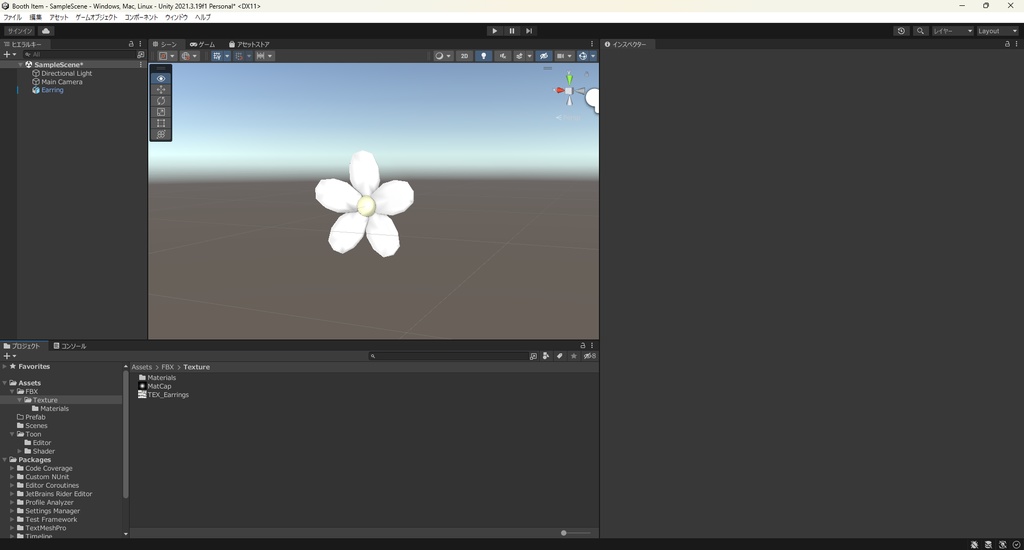The height and width of the screenshot is (550, 1024).
Task: Toggle hidden objects visibility in Scene toolbar
Action: coord(543,56)
